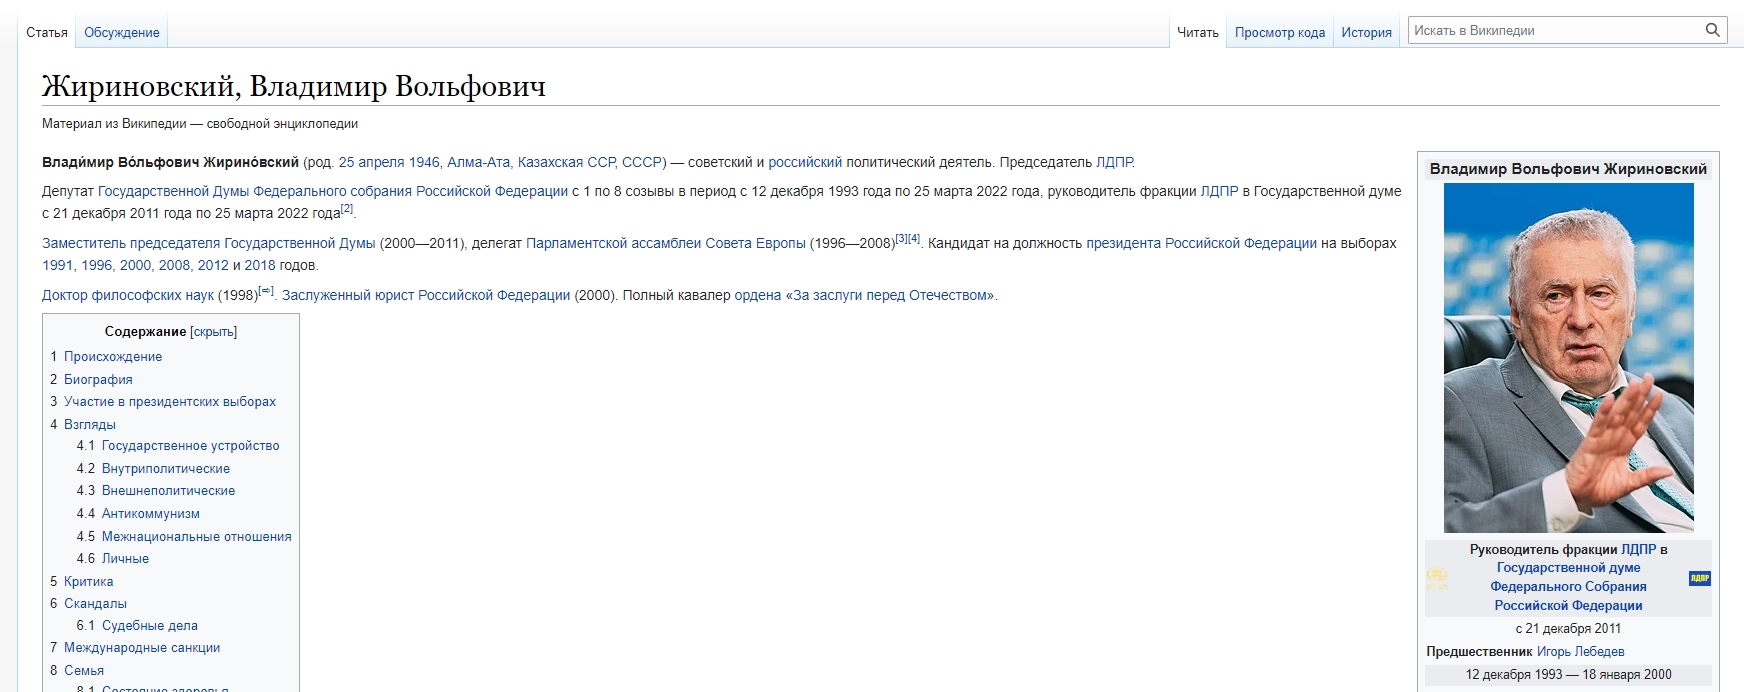
Task: Click the blue ЛДПР flag icon in infobox
Action: [x=1699, y=578]
